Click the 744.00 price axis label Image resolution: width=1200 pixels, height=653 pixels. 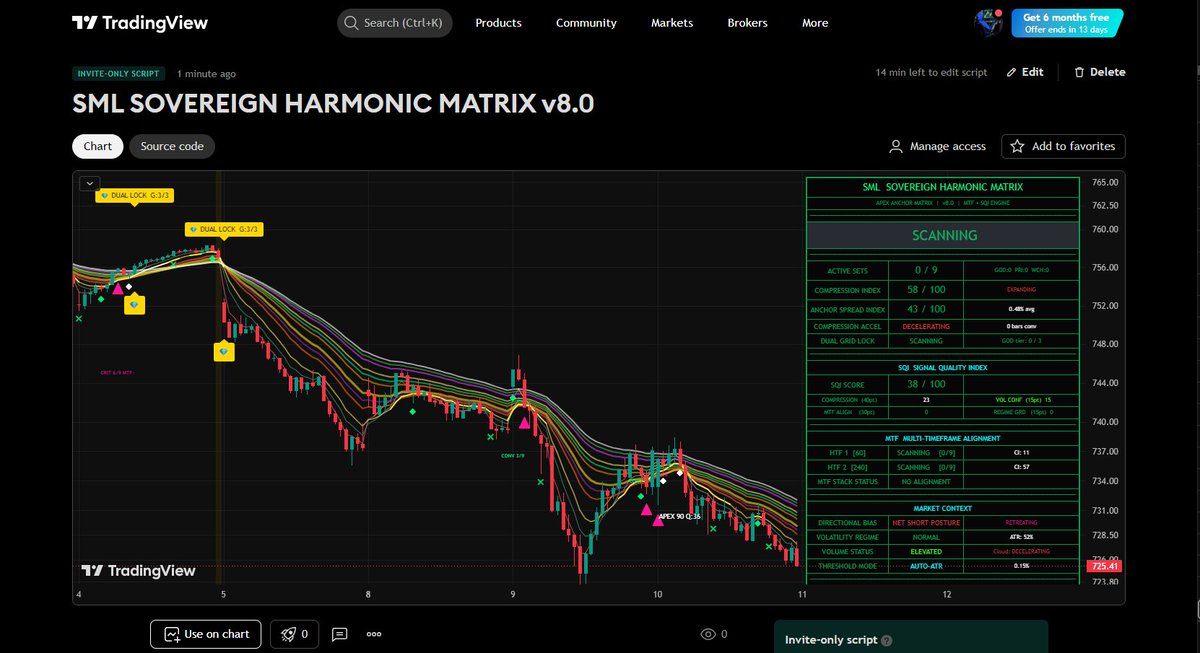click(1106, 383)
